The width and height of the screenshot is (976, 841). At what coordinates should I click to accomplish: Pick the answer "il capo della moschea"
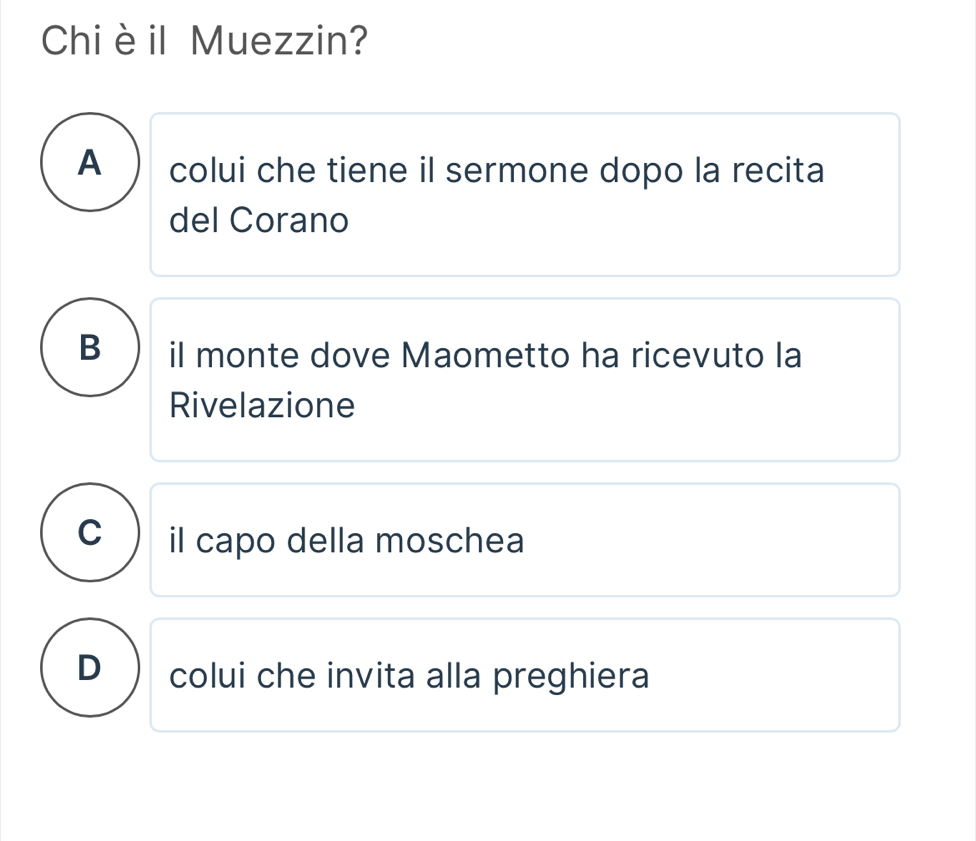pos(525,540)
